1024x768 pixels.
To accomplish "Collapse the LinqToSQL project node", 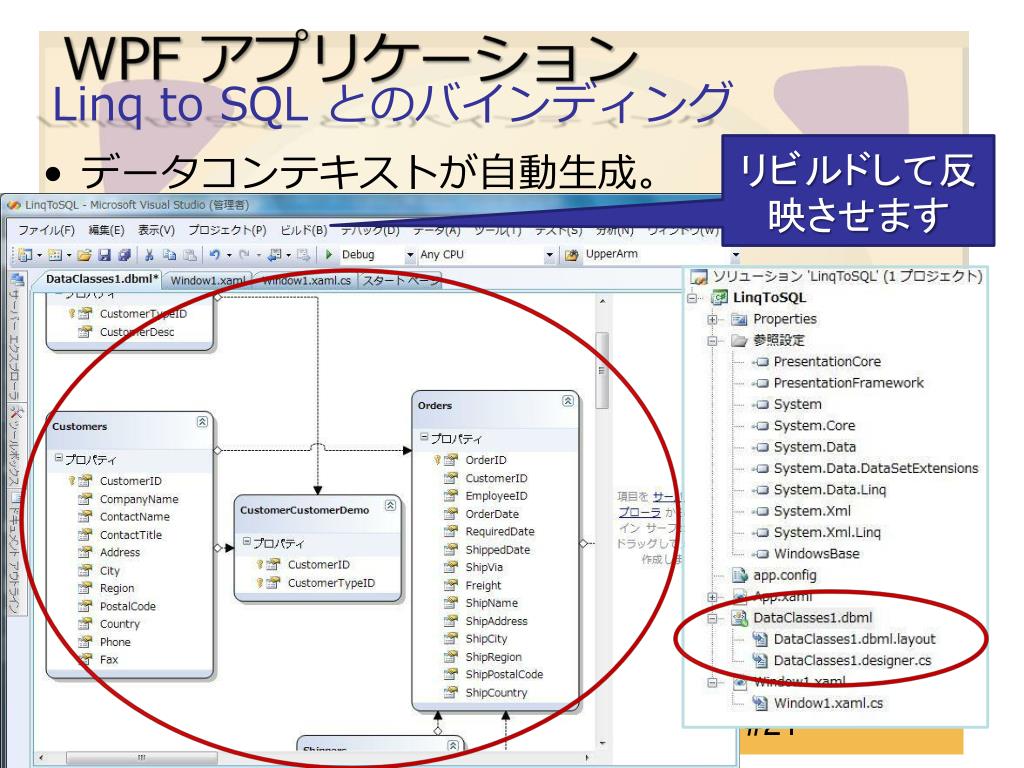I will click(x=692, y=298).
